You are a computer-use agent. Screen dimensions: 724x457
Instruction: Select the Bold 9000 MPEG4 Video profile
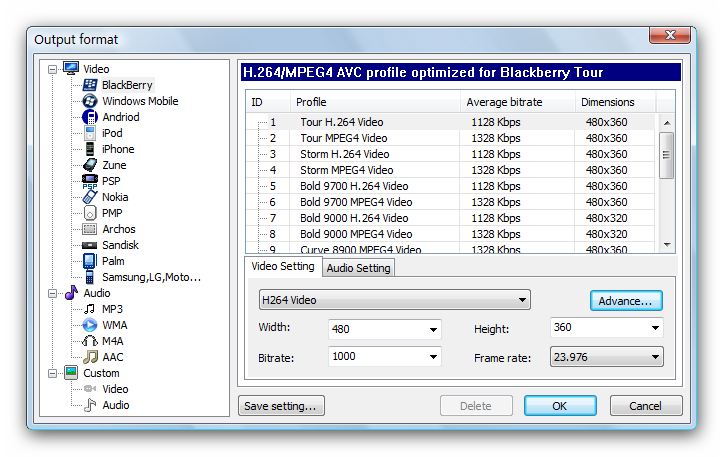pos(450,234)
